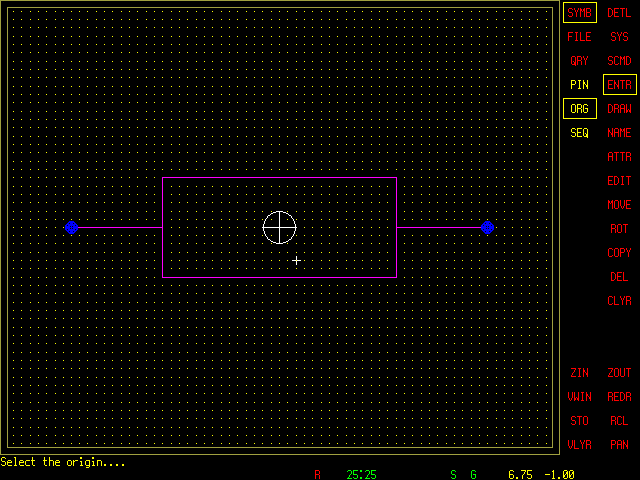Open the ATTR command
Image resolution: width=640 pixels, height=480 pixels.
(x=619, y=157)
